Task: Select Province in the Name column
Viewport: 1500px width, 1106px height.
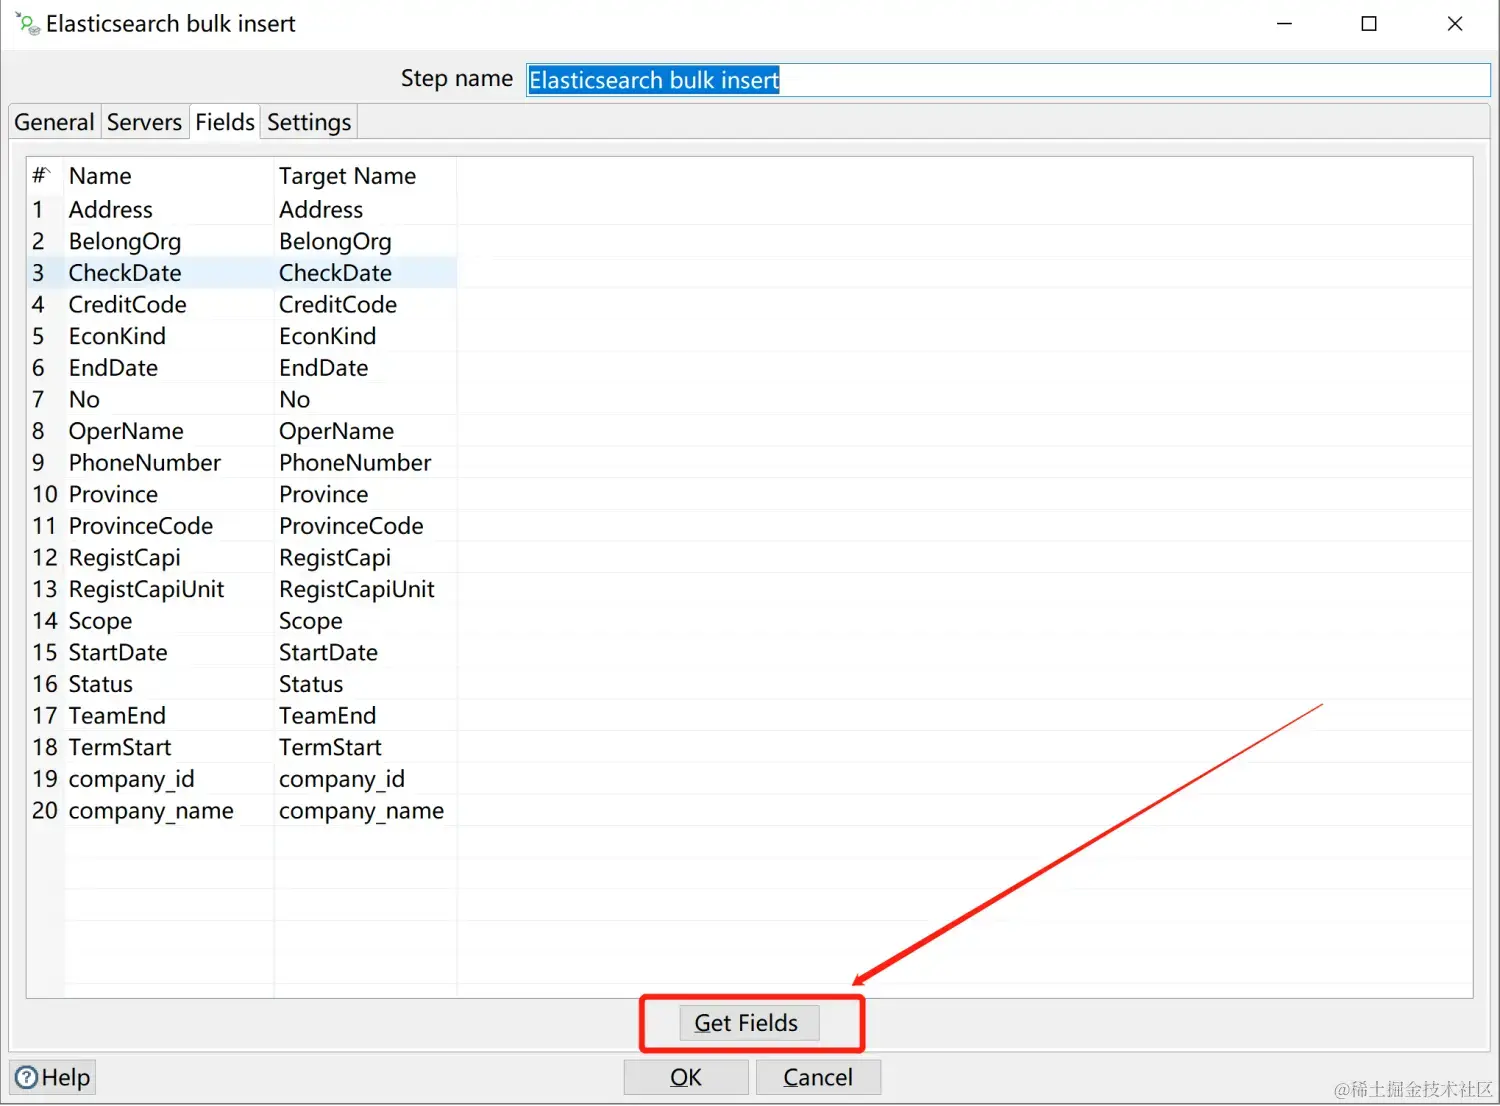Action: point(169,495)
